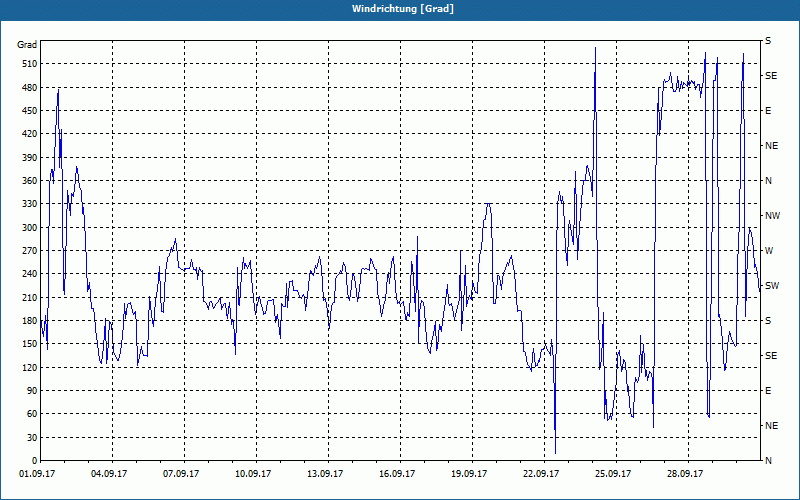This screenshot has width=800, height=500.
Task: Select the y-axis value 270
Action: [x=30, y=251]
